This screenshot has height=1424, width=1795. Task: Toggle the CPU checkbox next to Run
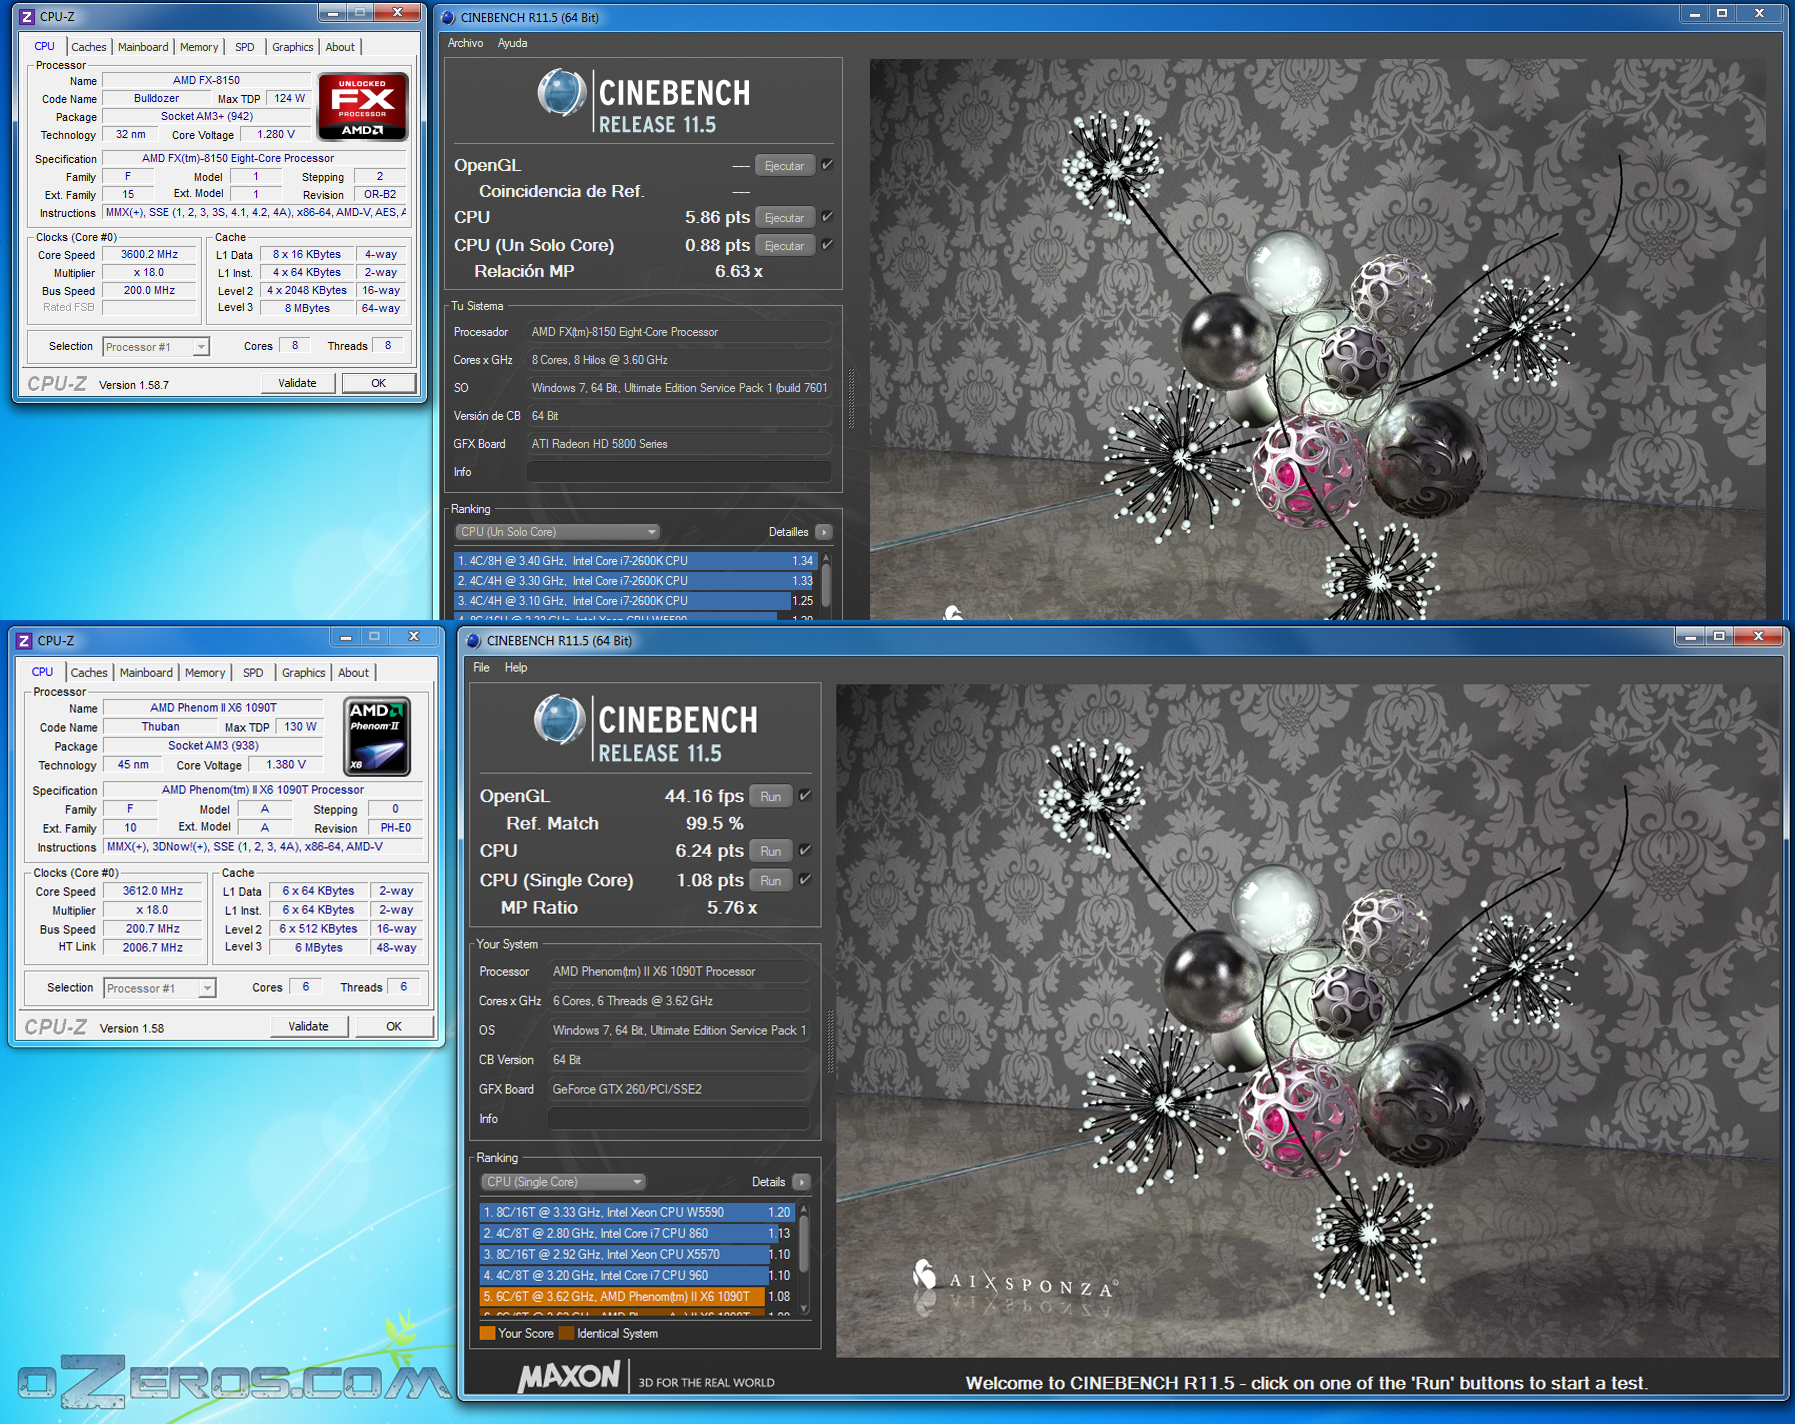tap(805, 851)
